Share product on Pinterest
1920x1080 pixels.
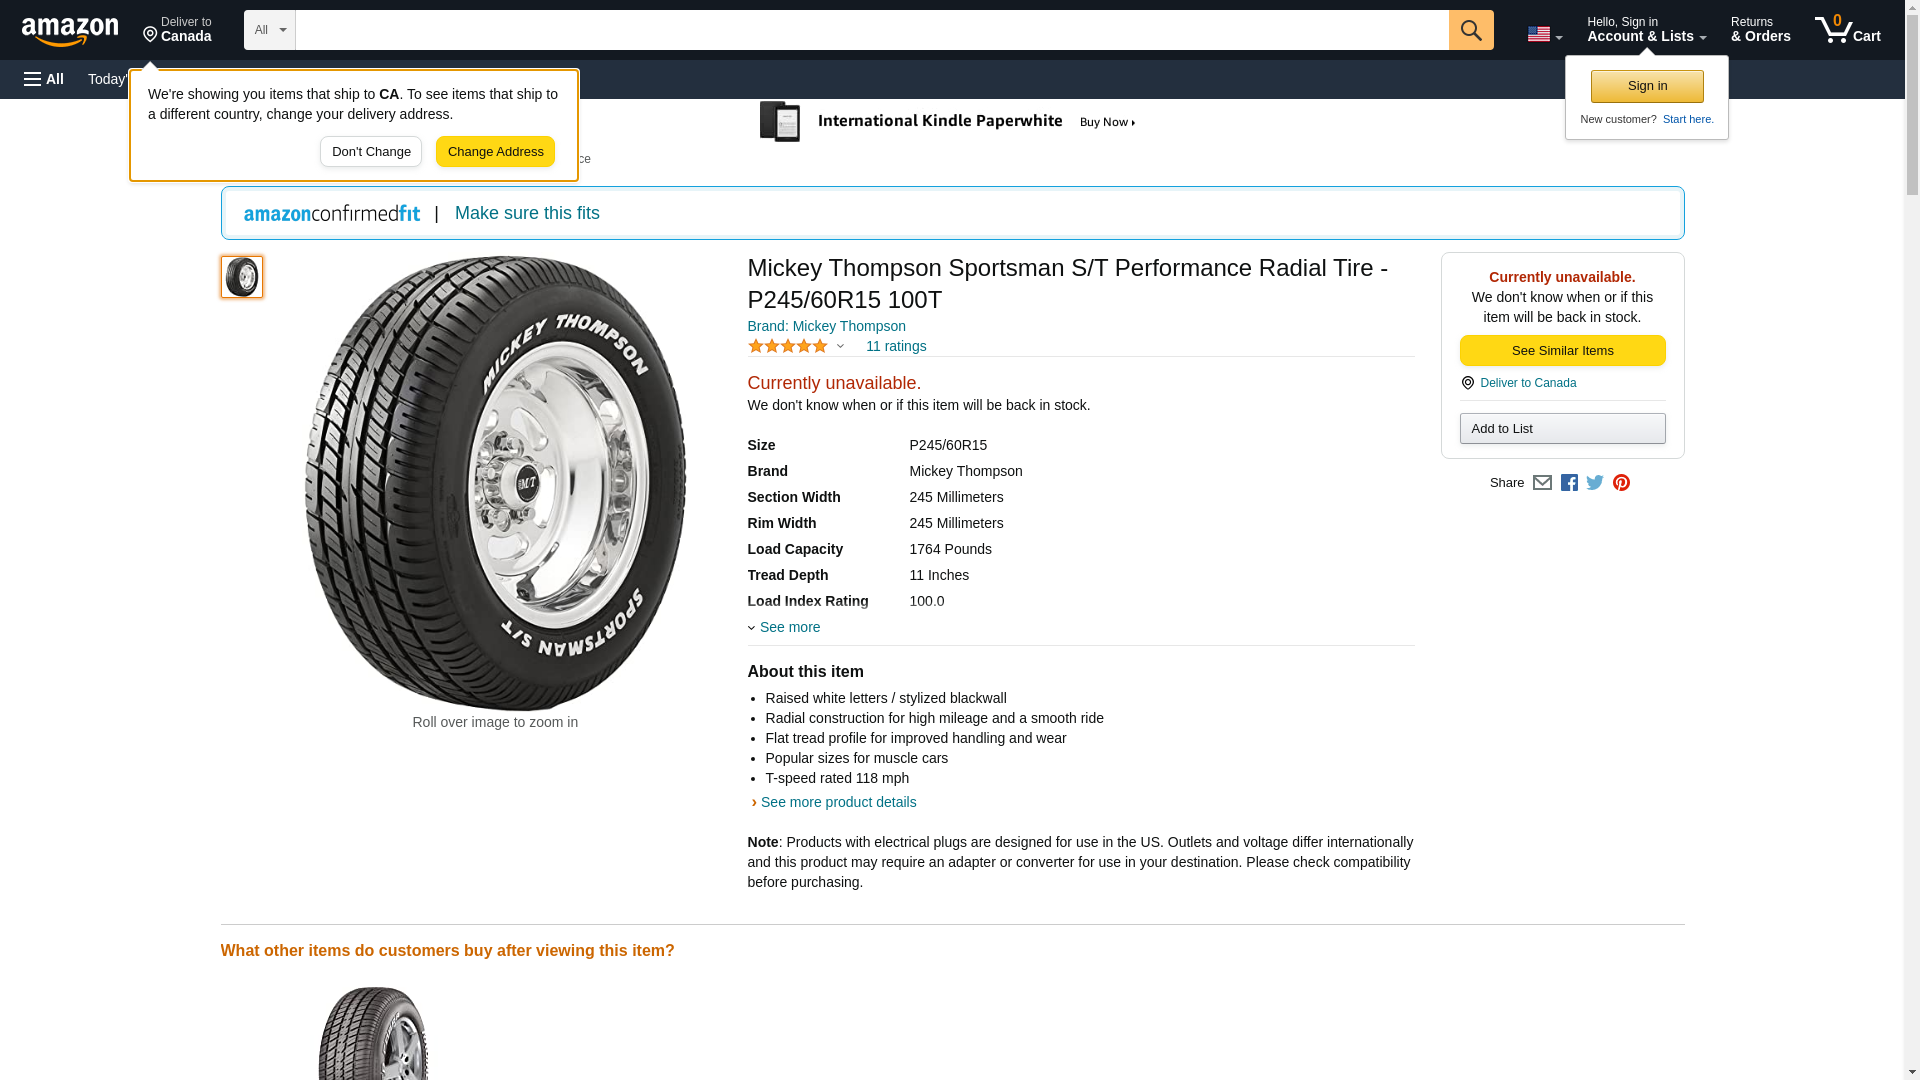pyautogui.click(x=1621, y=483)
